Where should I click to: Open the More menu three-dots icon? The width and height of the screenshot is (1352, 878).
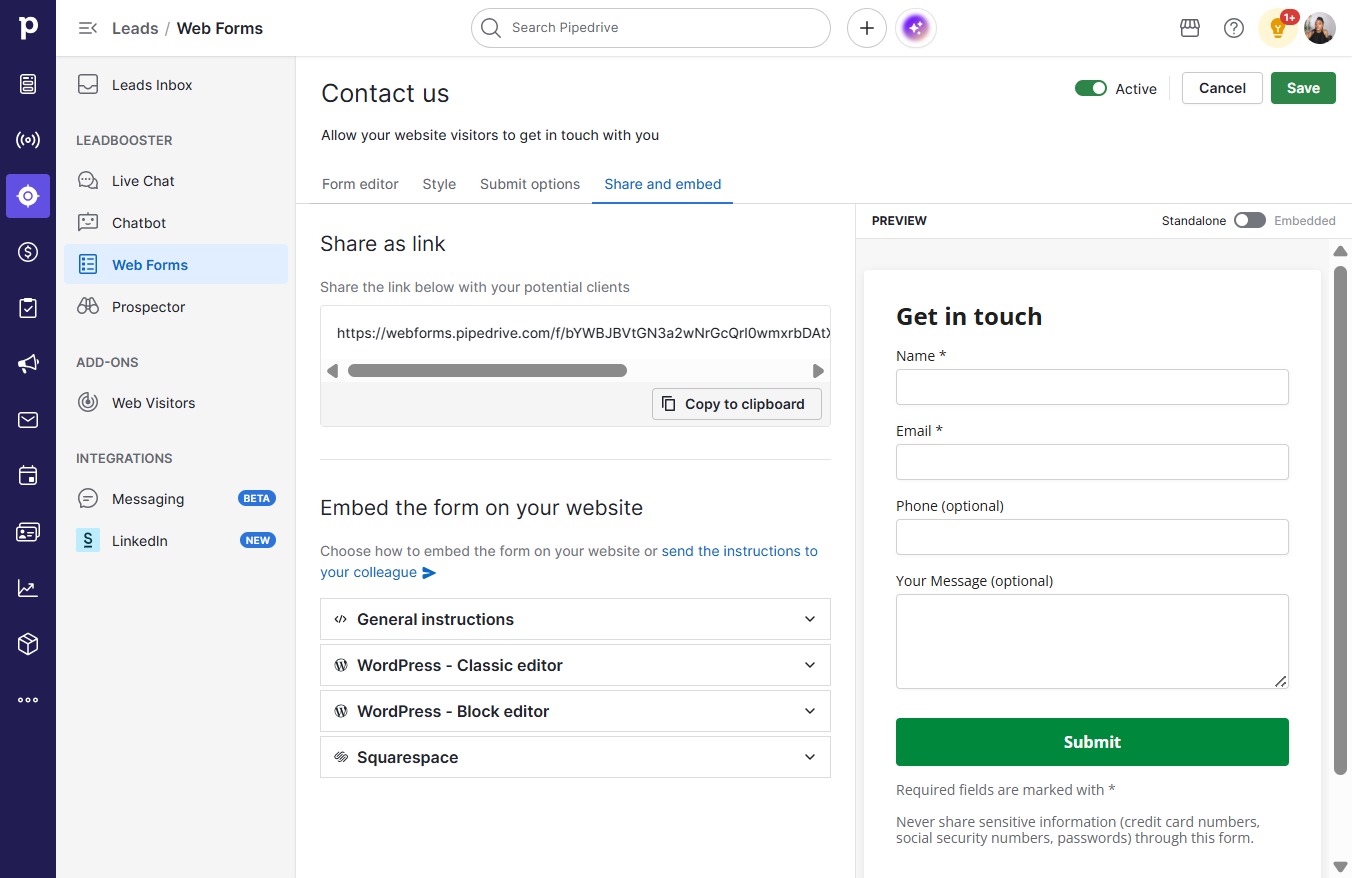(x=28, y=700)
